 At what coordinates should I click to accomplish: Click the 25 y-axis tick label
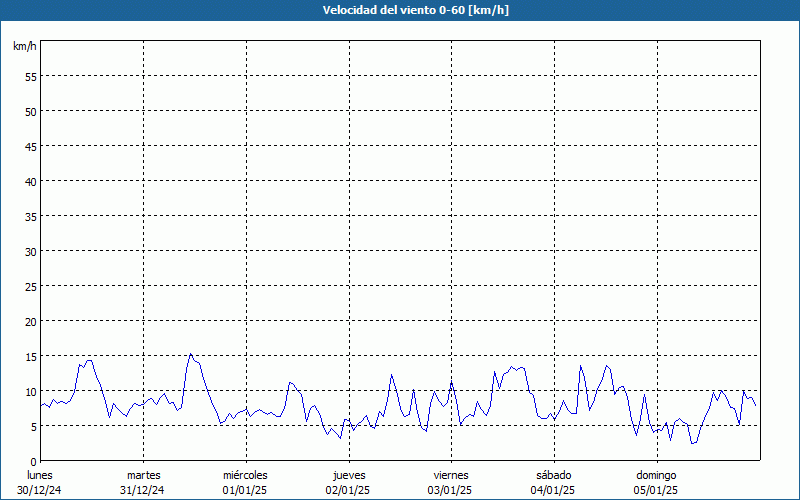[x=30, y=286]
